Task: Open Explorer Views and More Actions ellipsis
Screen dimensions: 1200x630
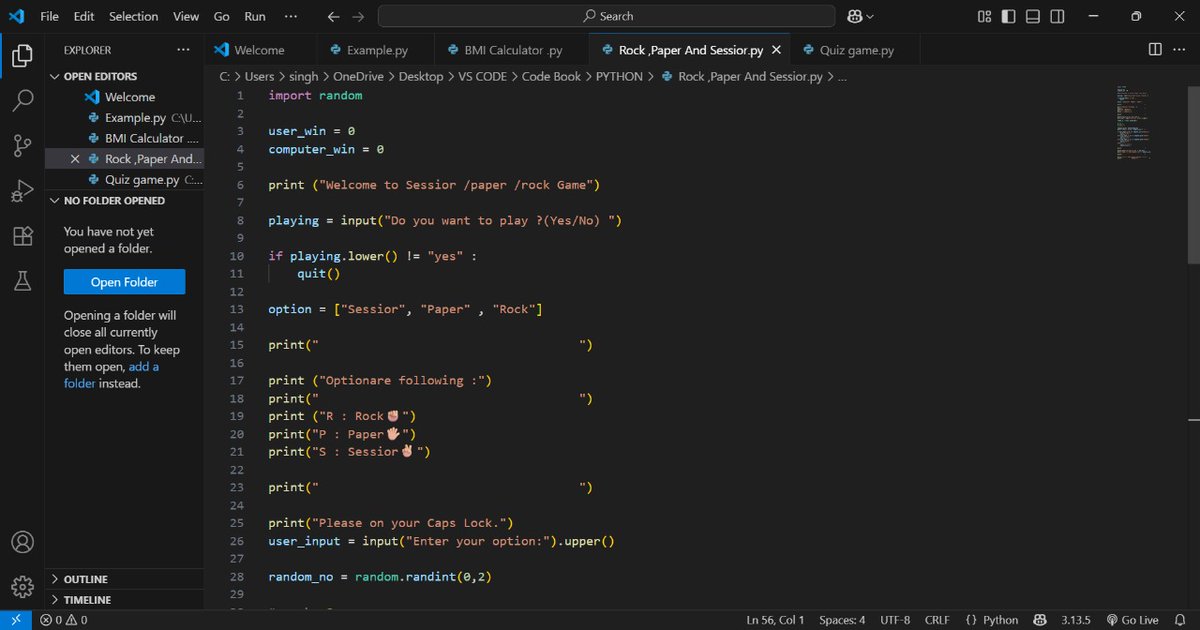Action: 183,50
